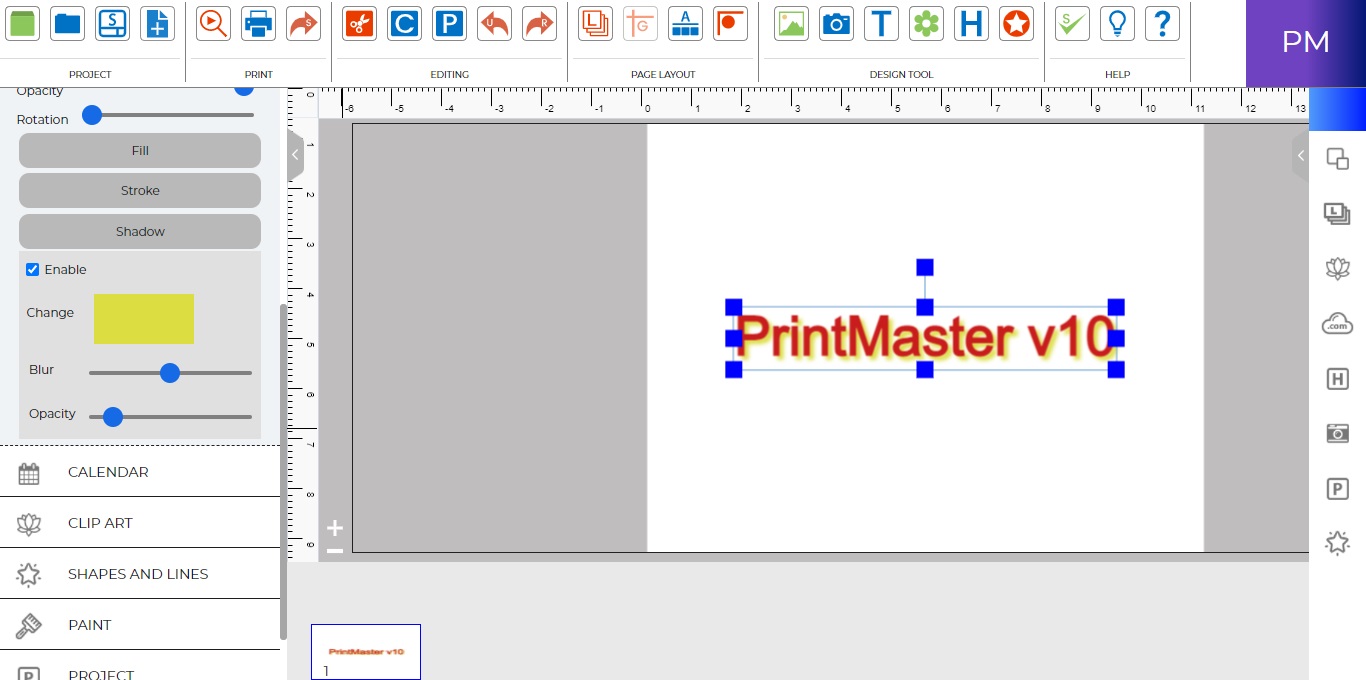
Task: Collapse the Shadow section
Action: (x=140, y=231)
